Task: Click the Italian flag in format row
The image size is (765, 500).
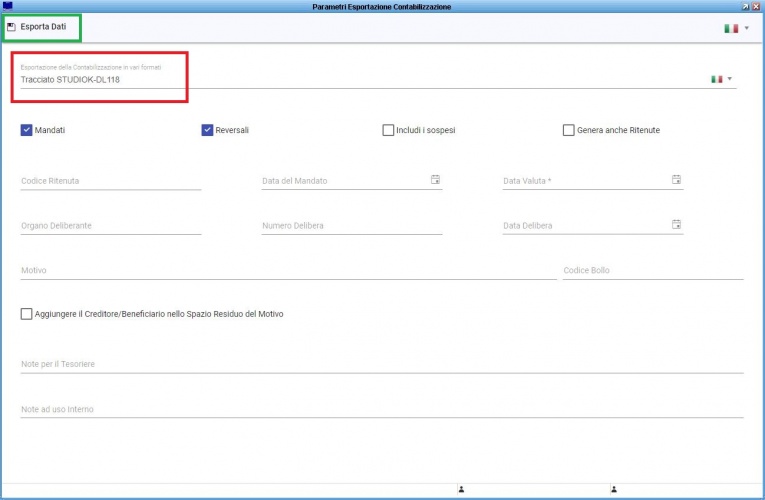Action: tap(717, 79)
